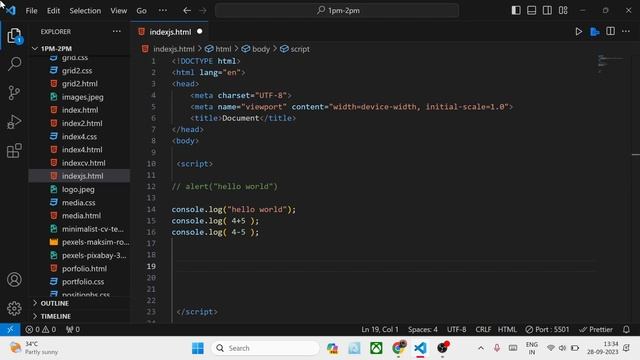Click the Prettier status bar item
Image resolution: width=640 pixels, height=360 pixels.
[x=596, y=329]
